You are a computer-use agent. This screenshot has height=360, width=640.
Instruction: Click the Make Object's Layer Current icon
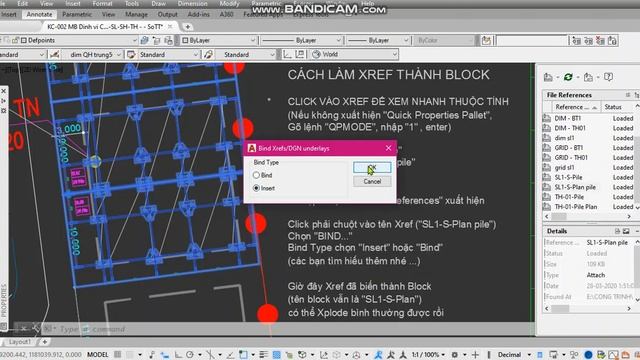pyautogui.click(x=144, y=40)
